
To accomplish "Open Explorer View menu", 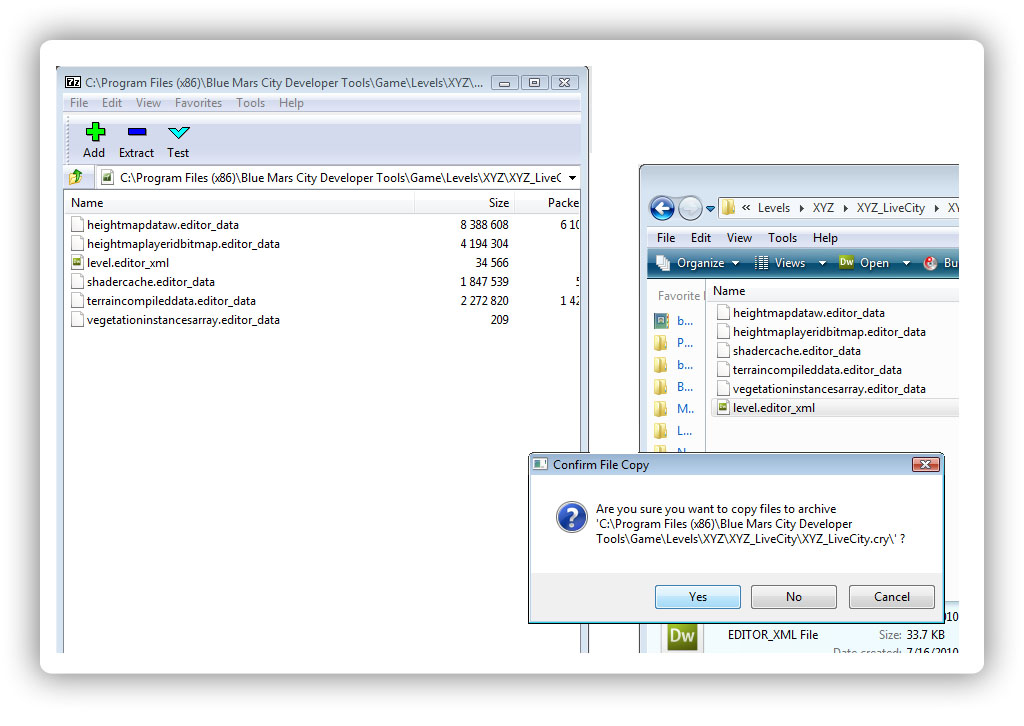I will pyautogui.click(x=739, y=238).
